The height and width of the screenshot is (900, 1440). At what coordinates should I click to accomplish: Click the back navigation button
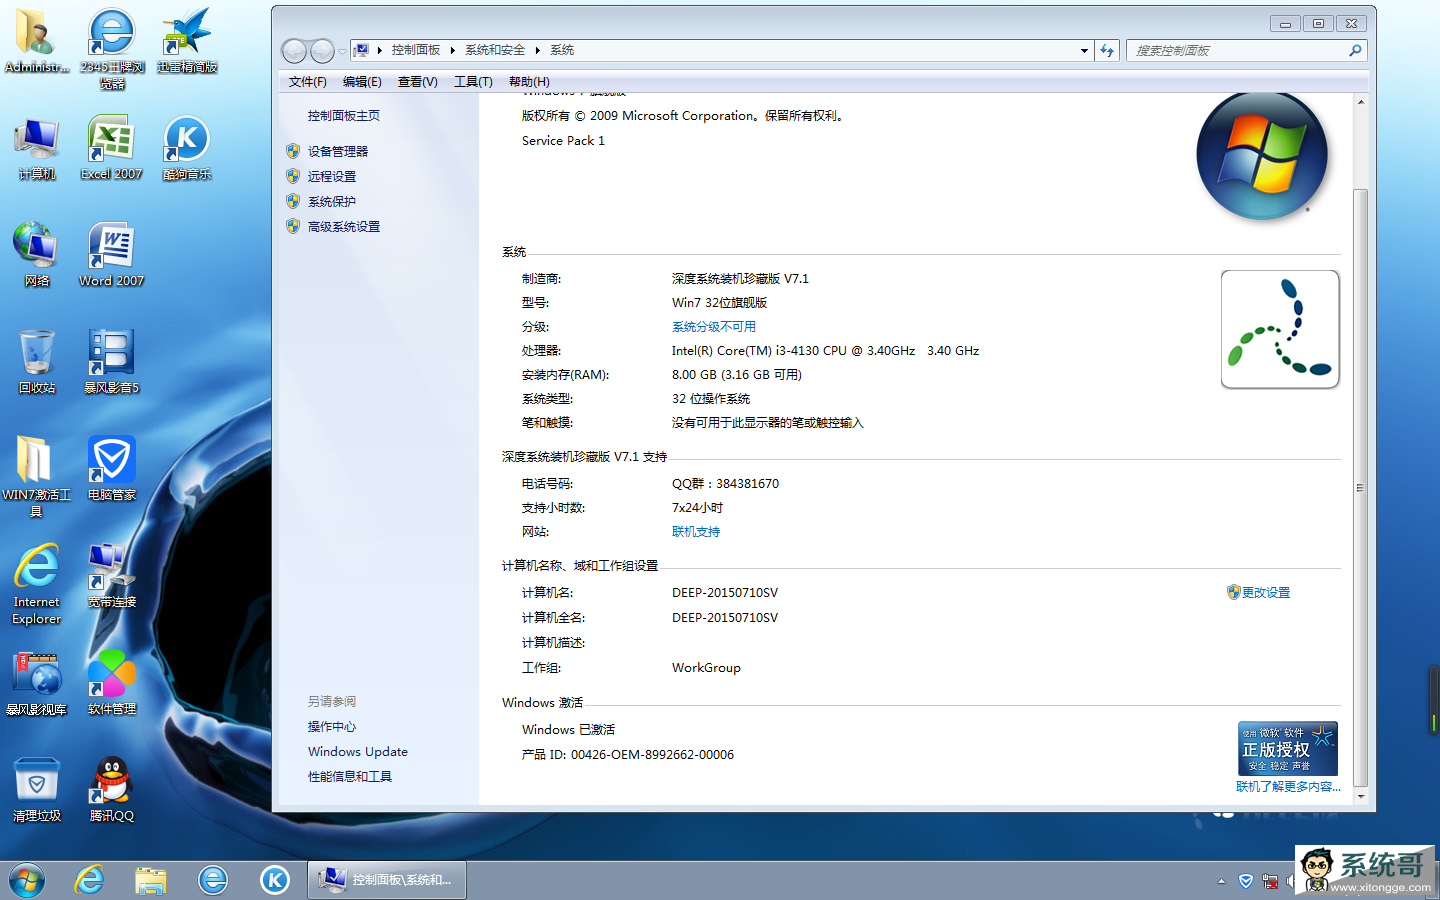tap(294, 50)
